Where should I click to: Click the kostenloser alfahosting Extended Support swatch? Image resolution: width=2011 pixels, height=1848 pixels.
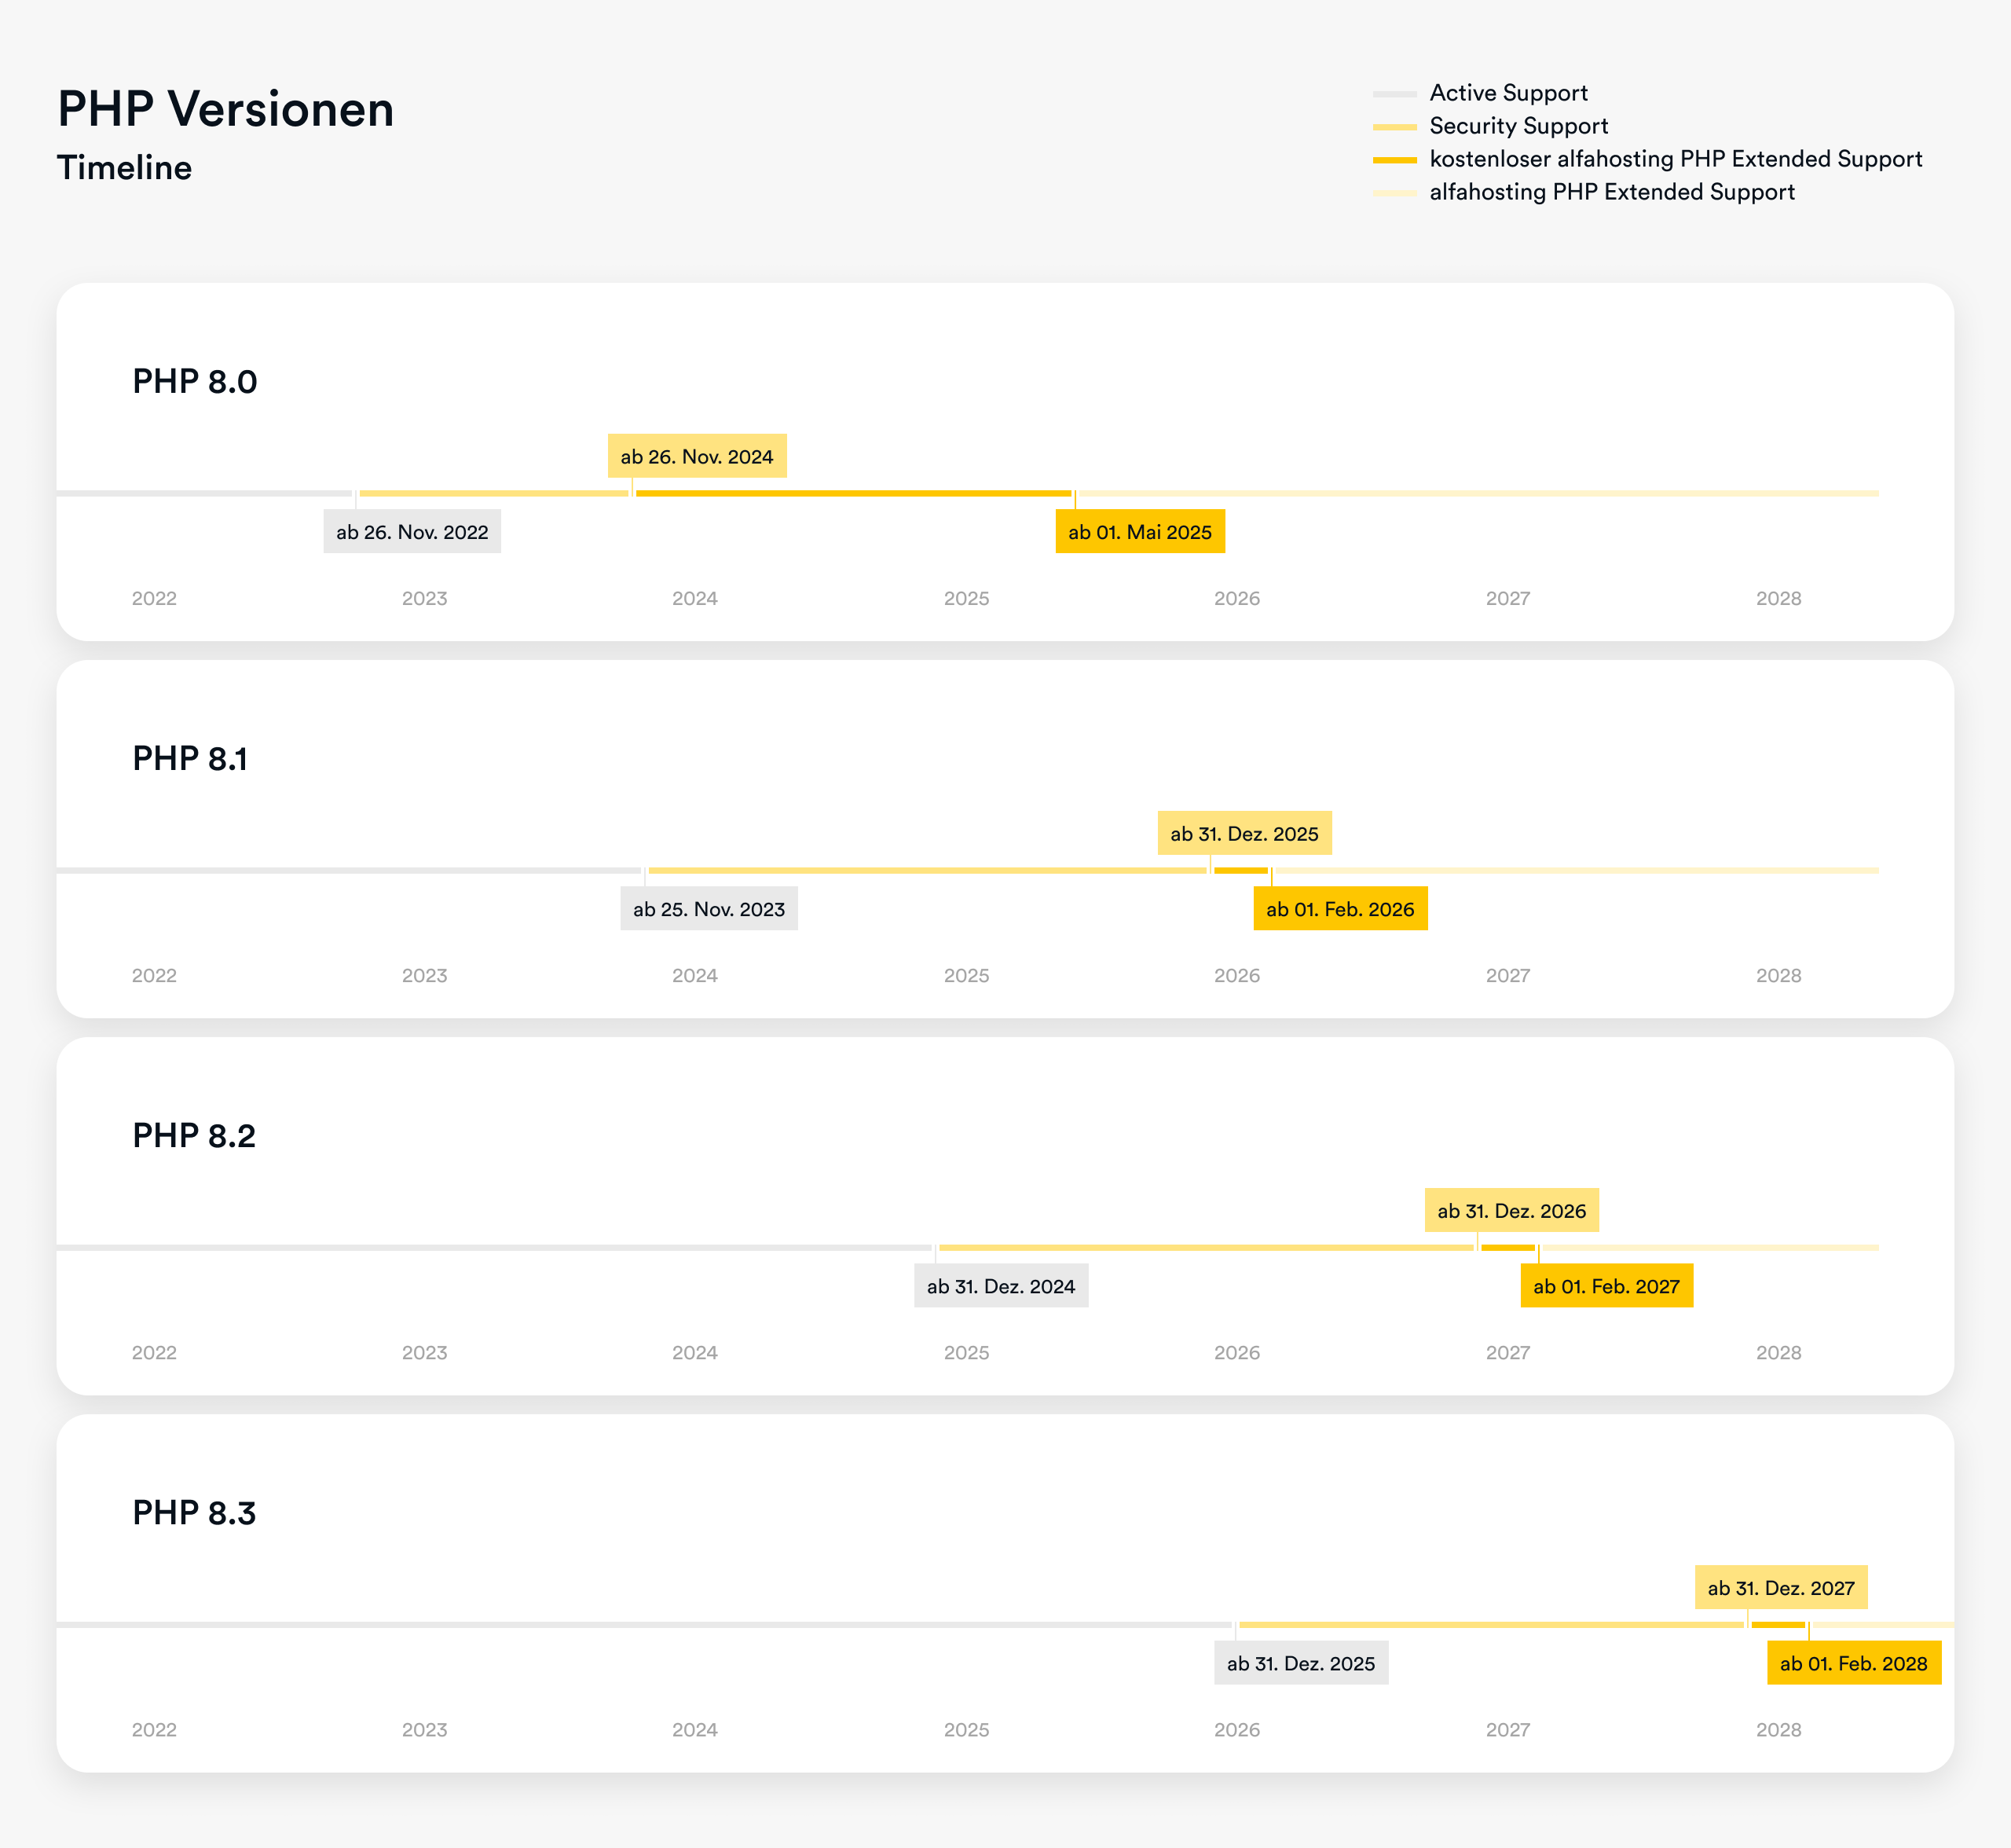(1394, 160)
